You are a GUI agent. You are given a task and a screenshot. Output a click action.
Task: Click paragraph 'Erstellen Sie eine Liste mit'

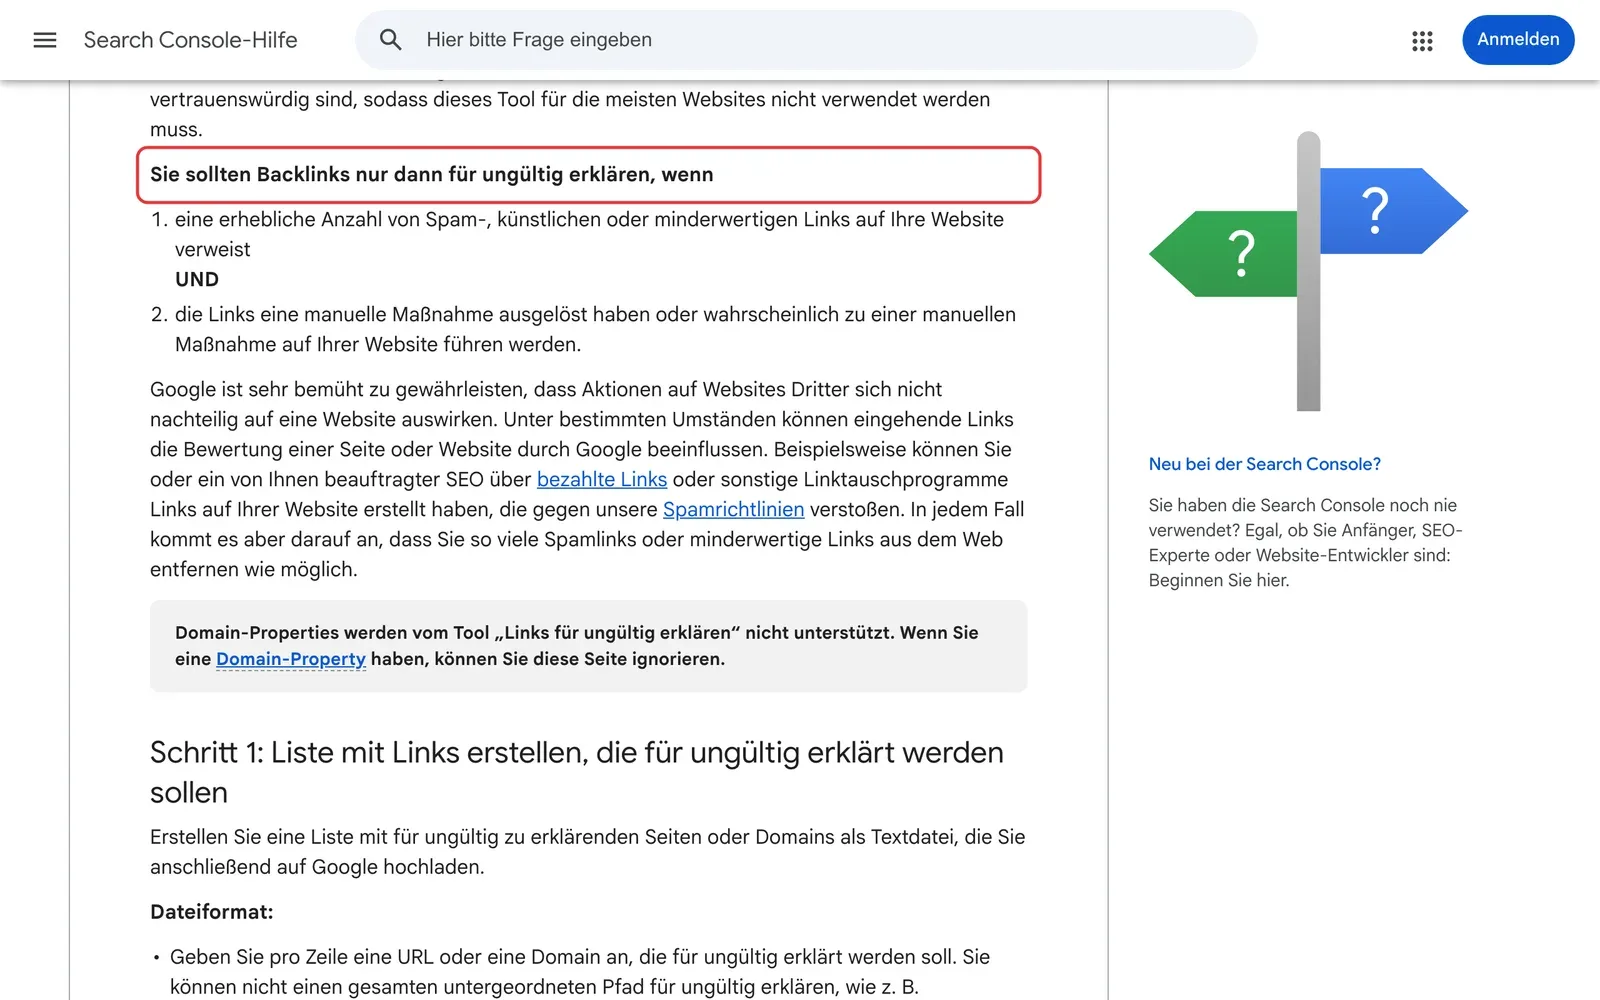[x=587, y=852]
